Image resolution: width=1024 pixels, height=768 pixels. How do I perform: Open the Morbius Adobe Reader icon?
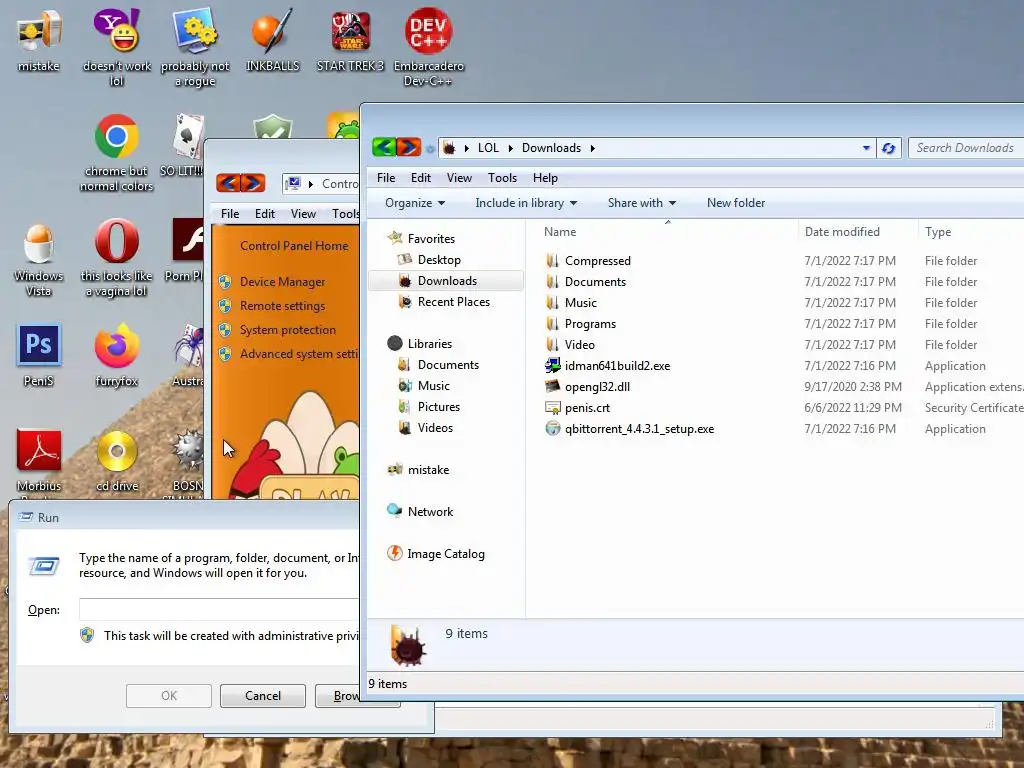coord(39,460)
